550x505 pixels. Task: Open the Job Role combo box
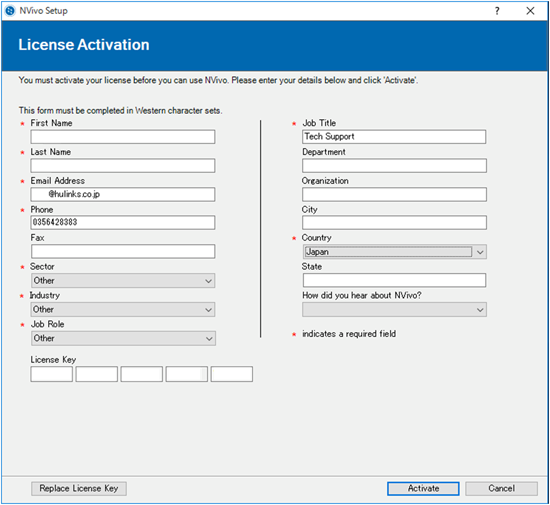tap(123, 338)
